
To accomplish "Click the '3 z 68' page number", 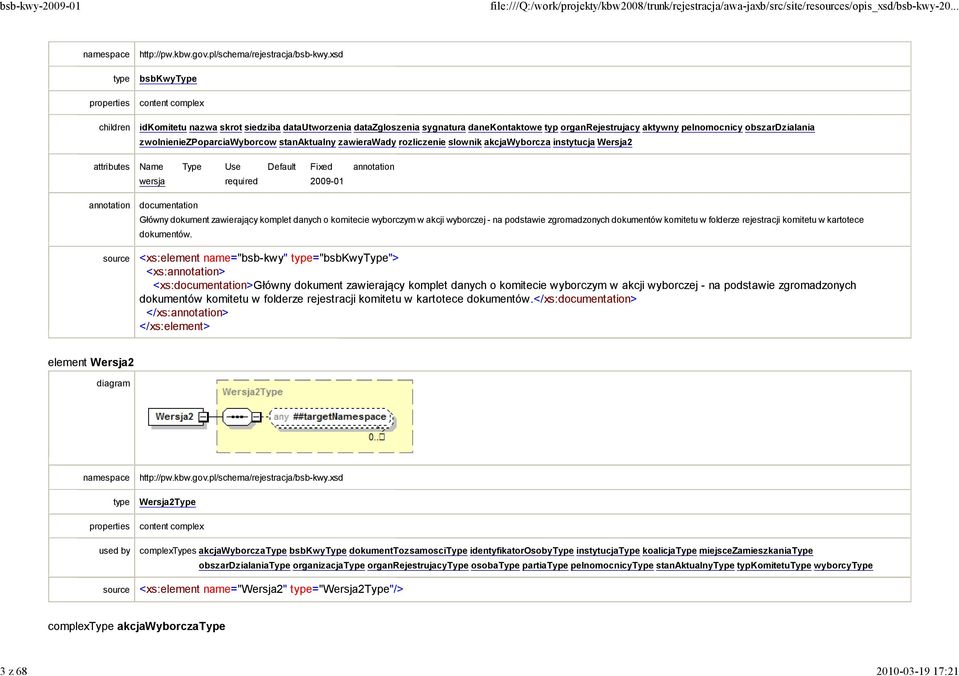I will click(x=14, y=671).
